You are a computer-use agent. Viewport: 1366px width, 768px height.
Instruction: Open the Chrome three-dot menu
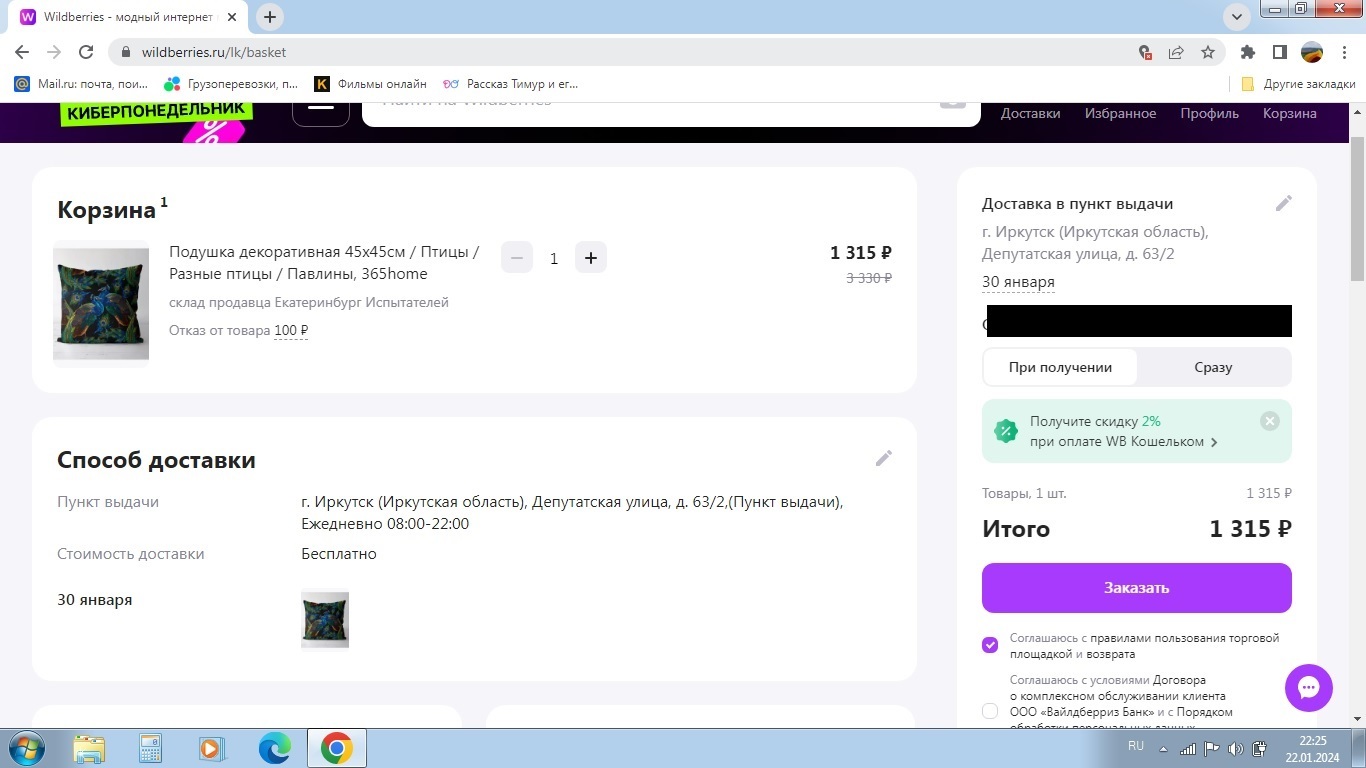[x=1344, y=52]
